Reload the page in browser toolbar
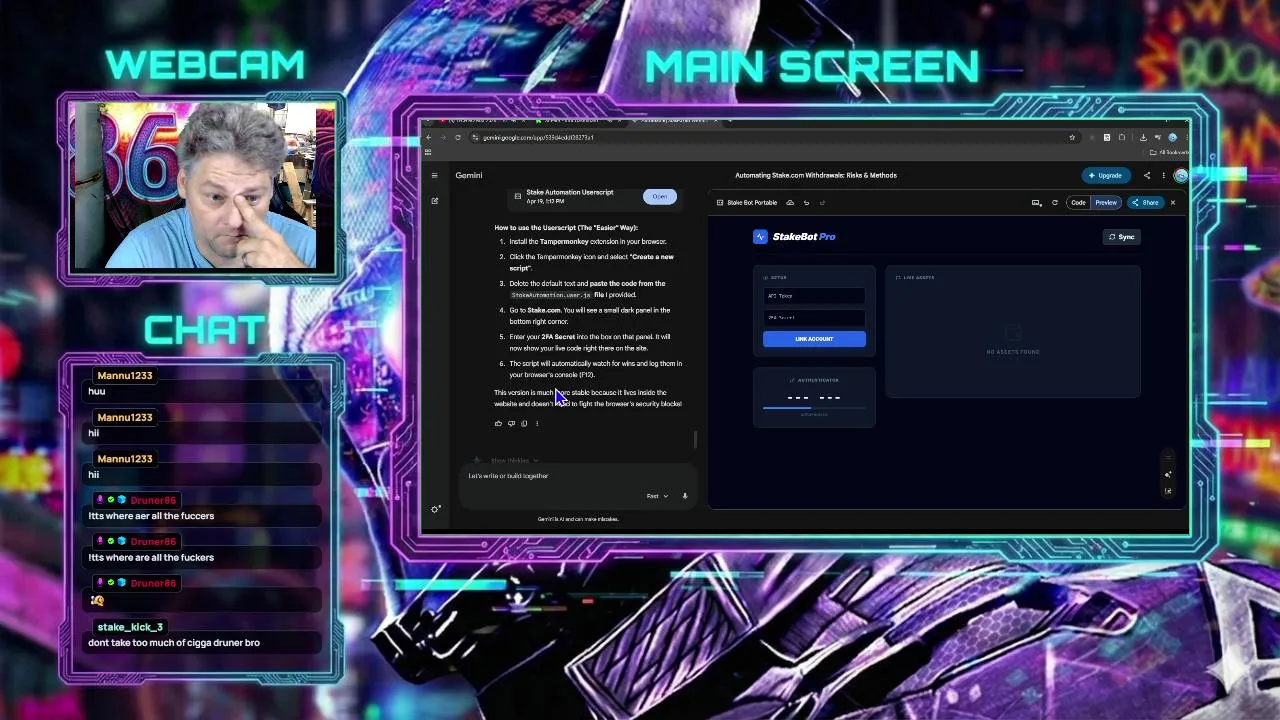 coord(458,137)
